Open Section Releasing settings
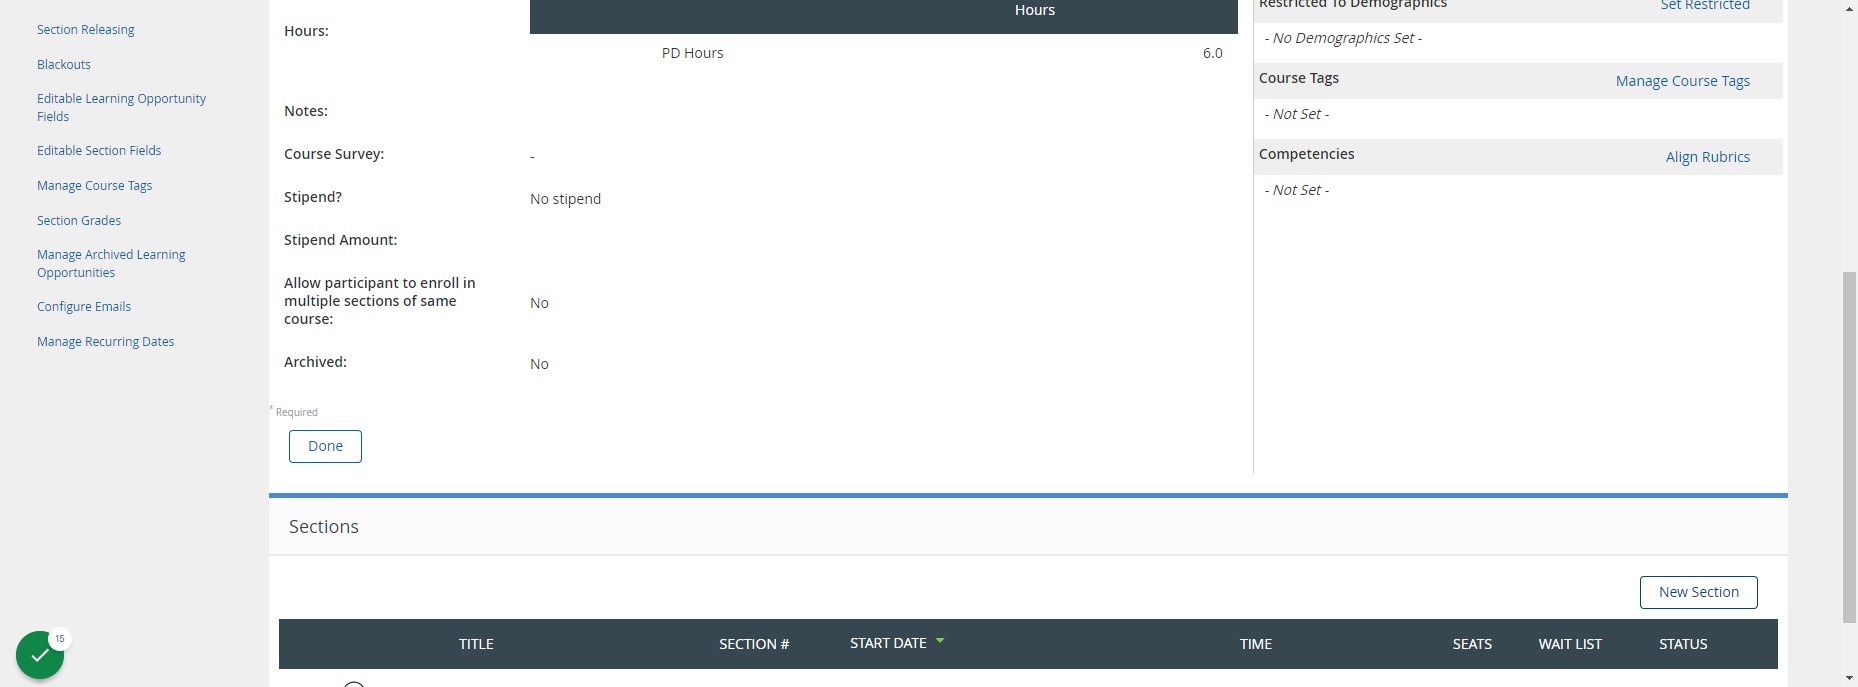The height and width of the screenshot is (687, 1858). (x=85, y=30)
